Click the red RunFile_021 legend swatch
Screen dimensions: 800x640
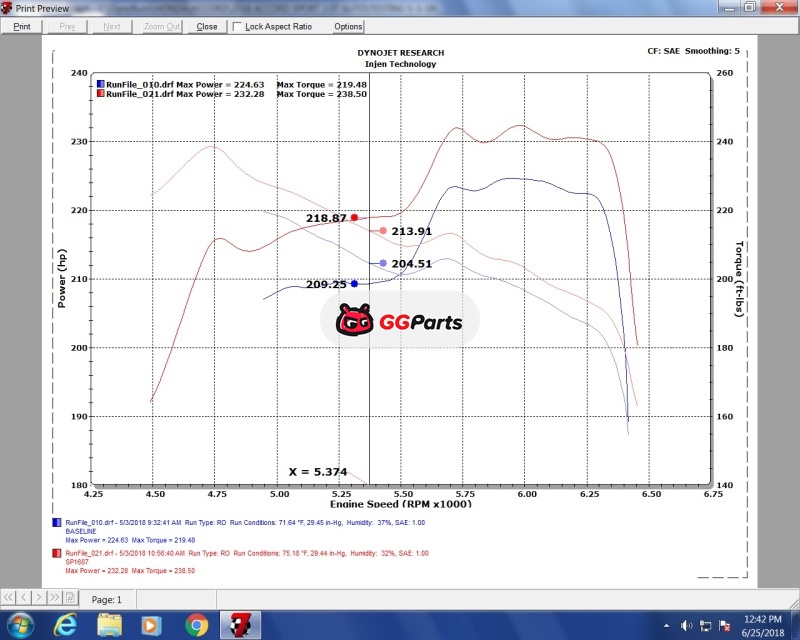[x=100, y=94]
